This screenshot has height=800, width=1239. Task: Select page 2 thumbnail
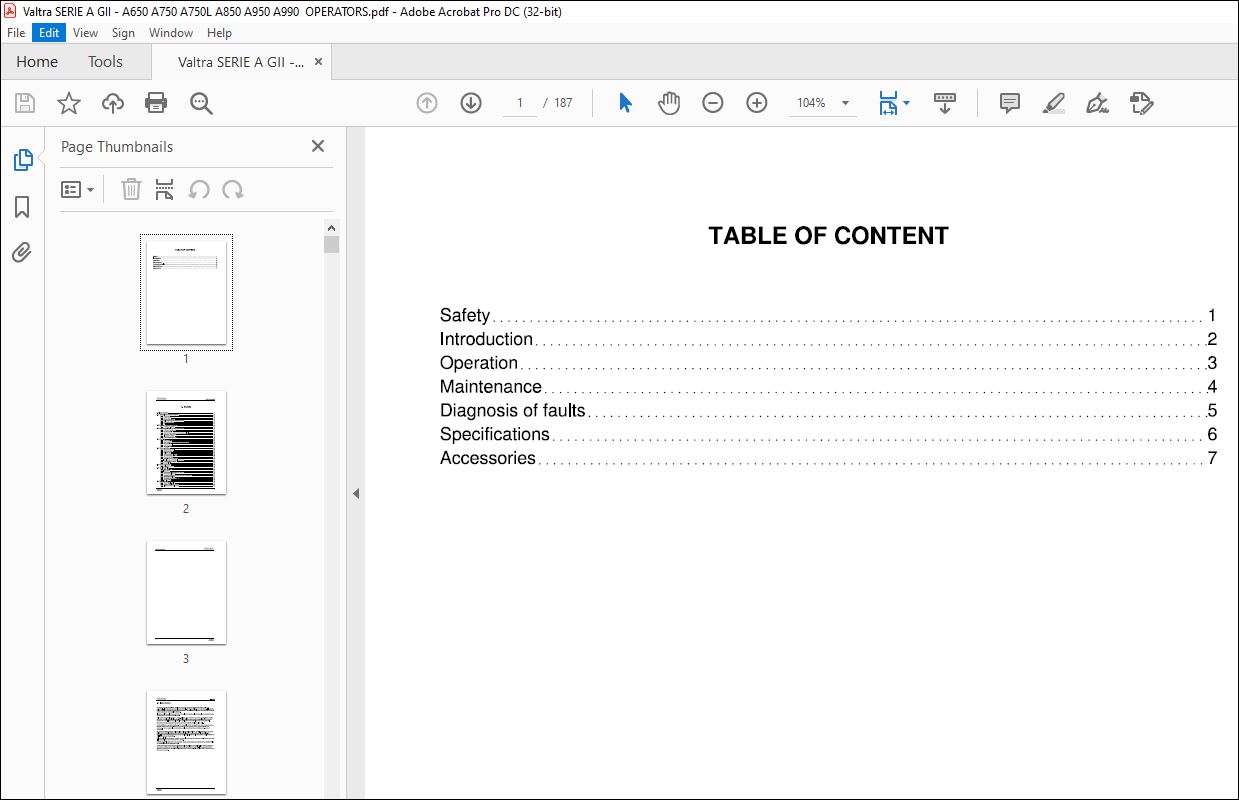tap(186, 442)
